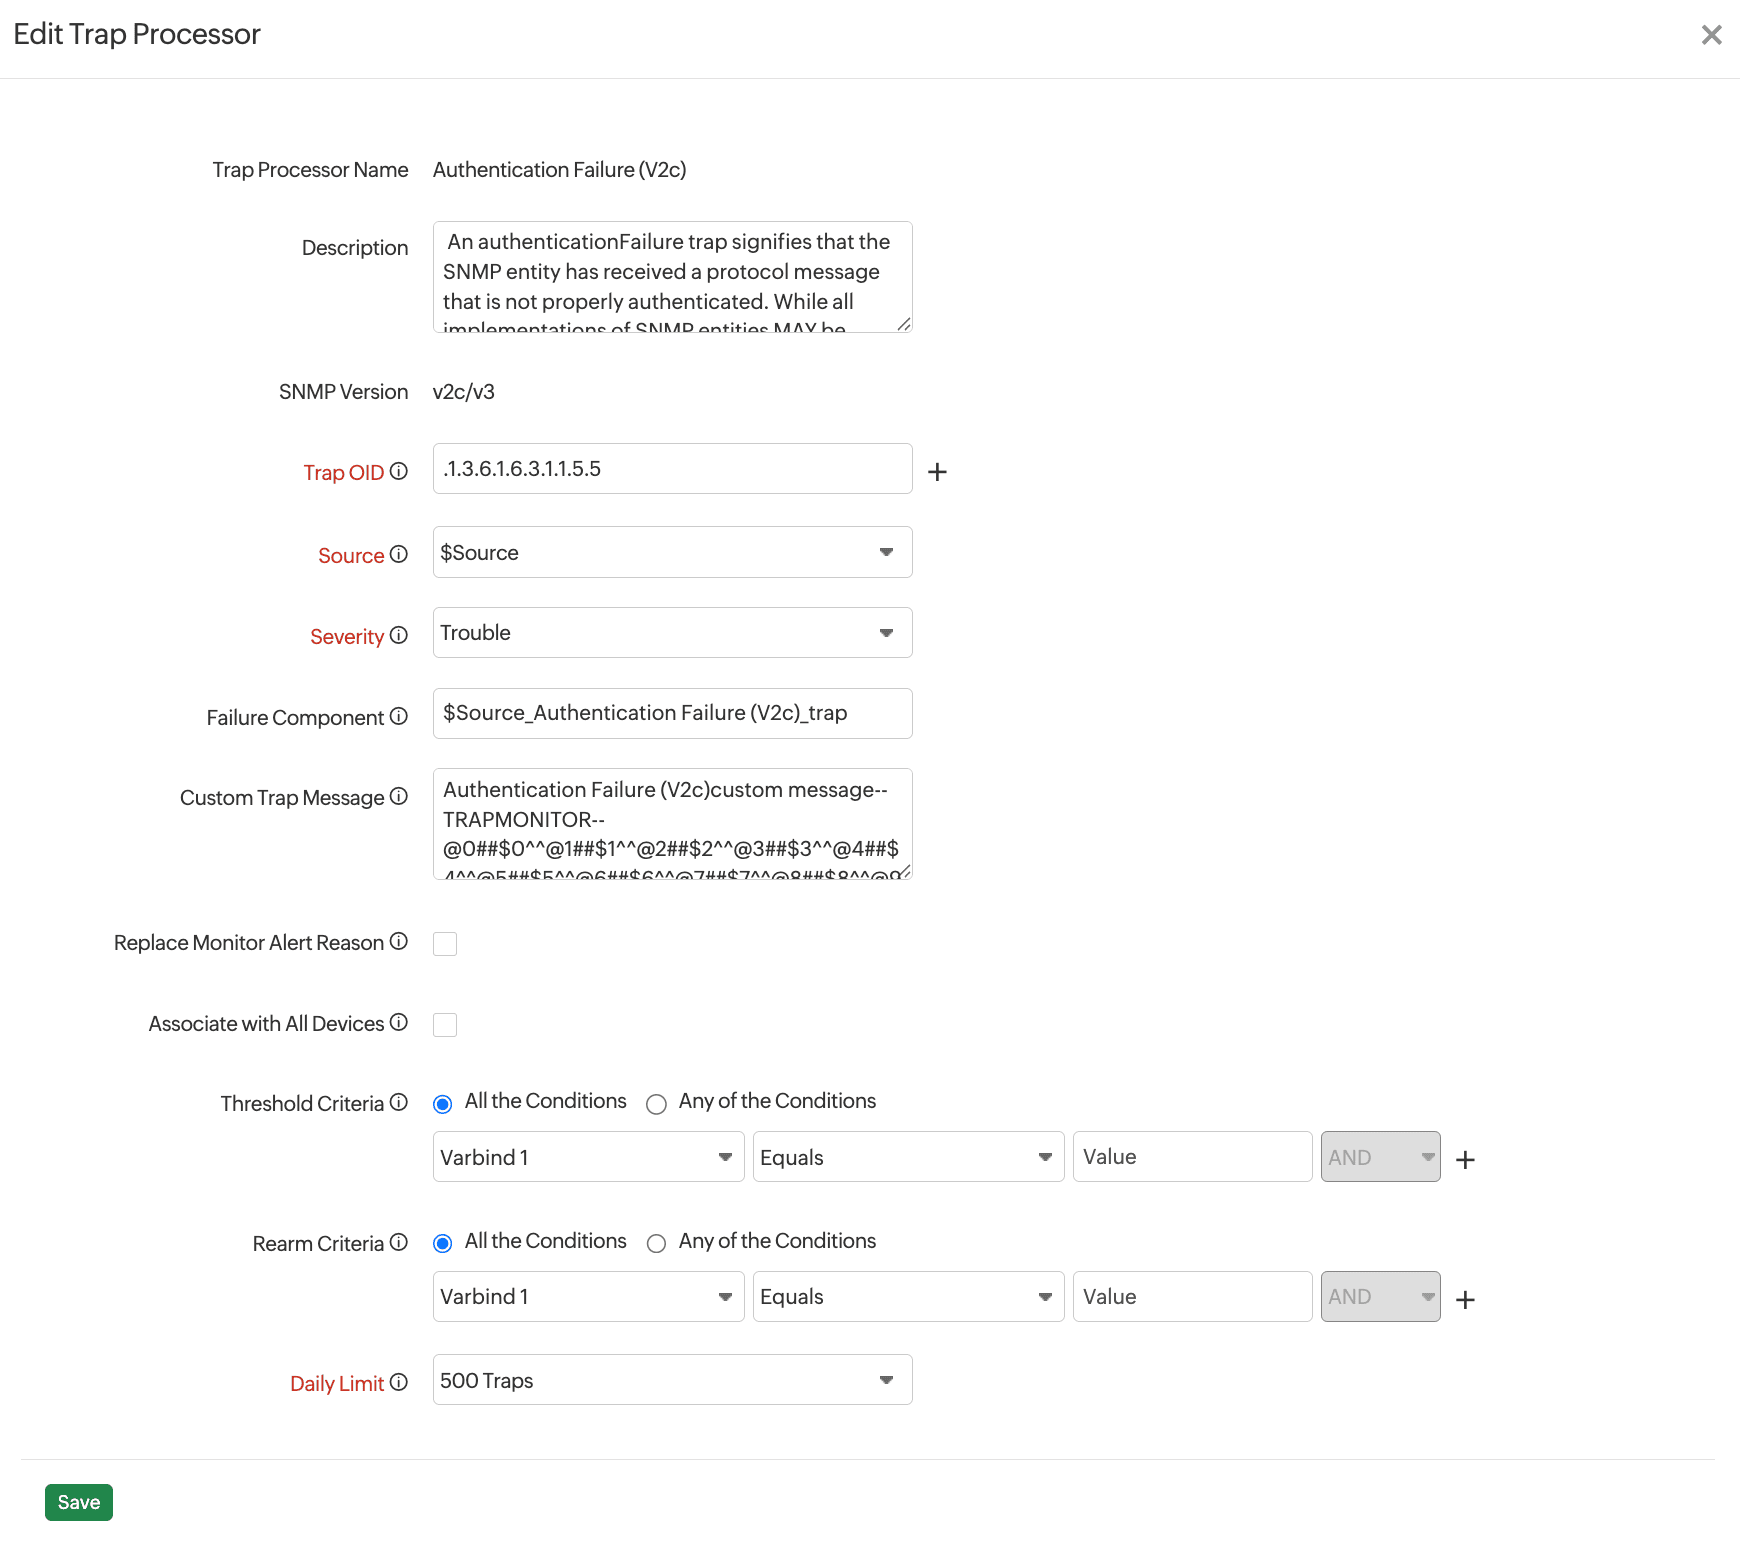Viewport: 1740px width, 1546px height.
Task: Click the Failure Component info icon
Action: coord(399,716)
